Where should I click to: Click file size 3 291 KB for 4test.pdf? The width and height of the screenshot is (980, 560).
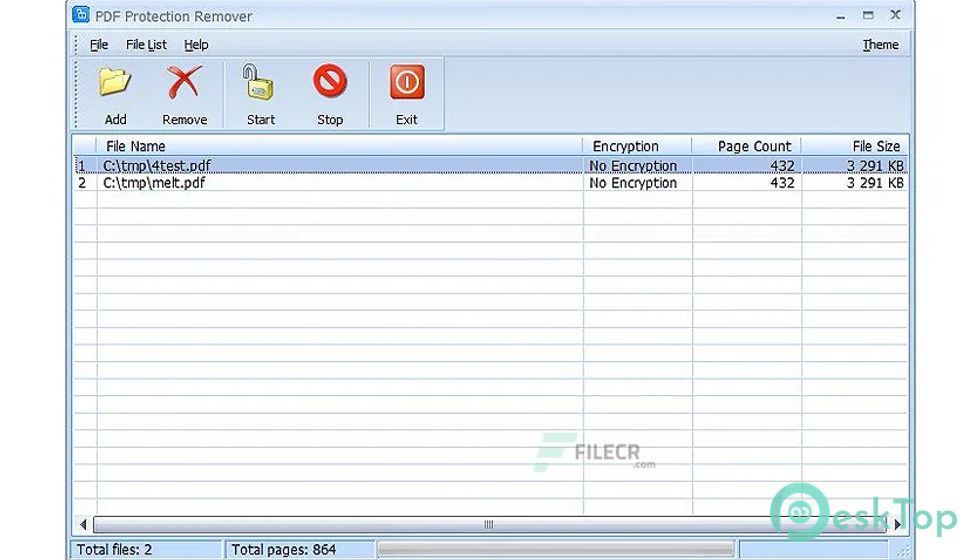pos(854,166)
